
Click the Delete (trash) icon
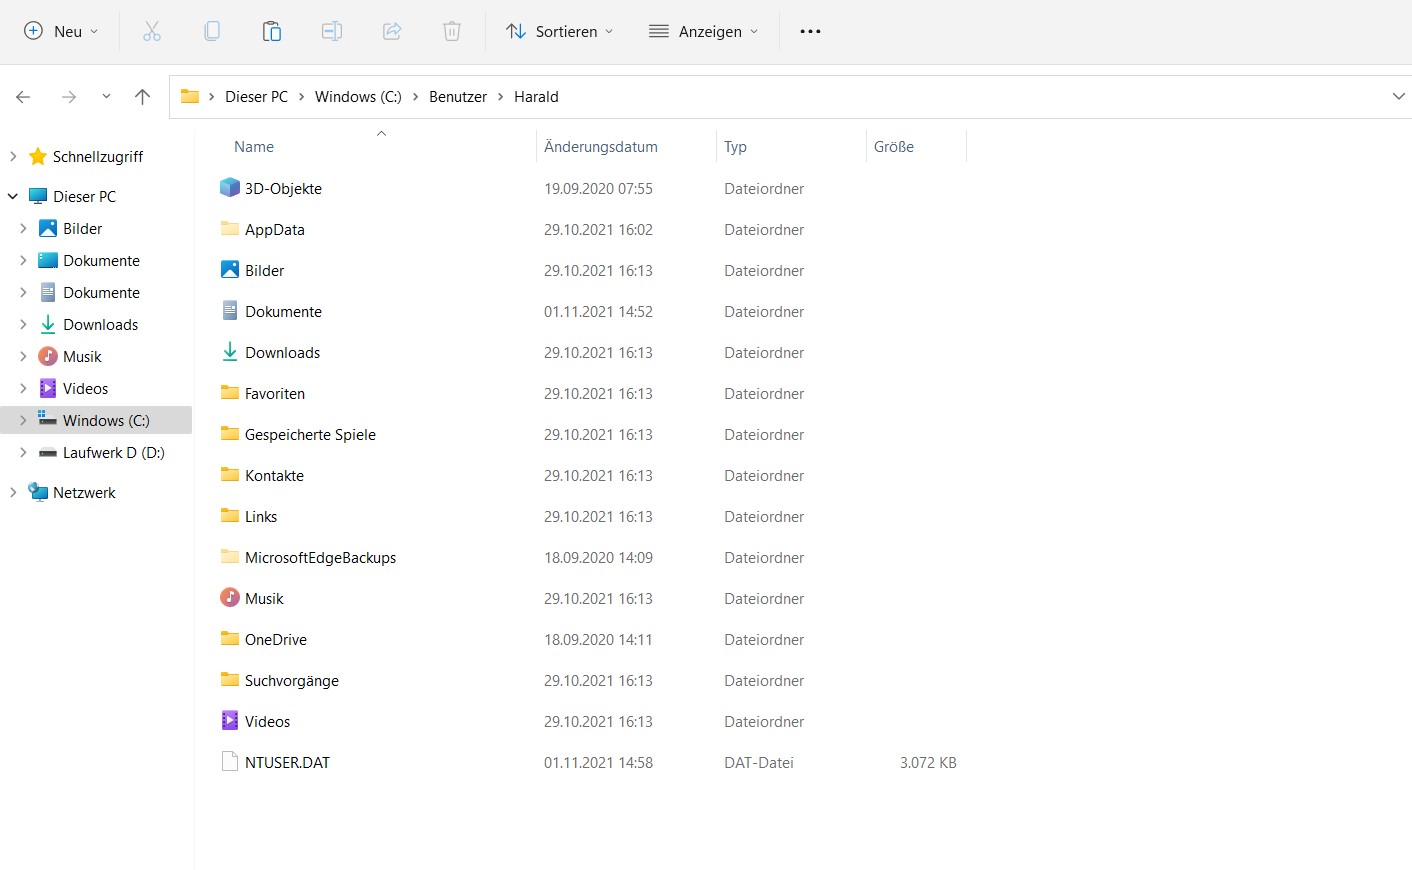pos(452,31)
